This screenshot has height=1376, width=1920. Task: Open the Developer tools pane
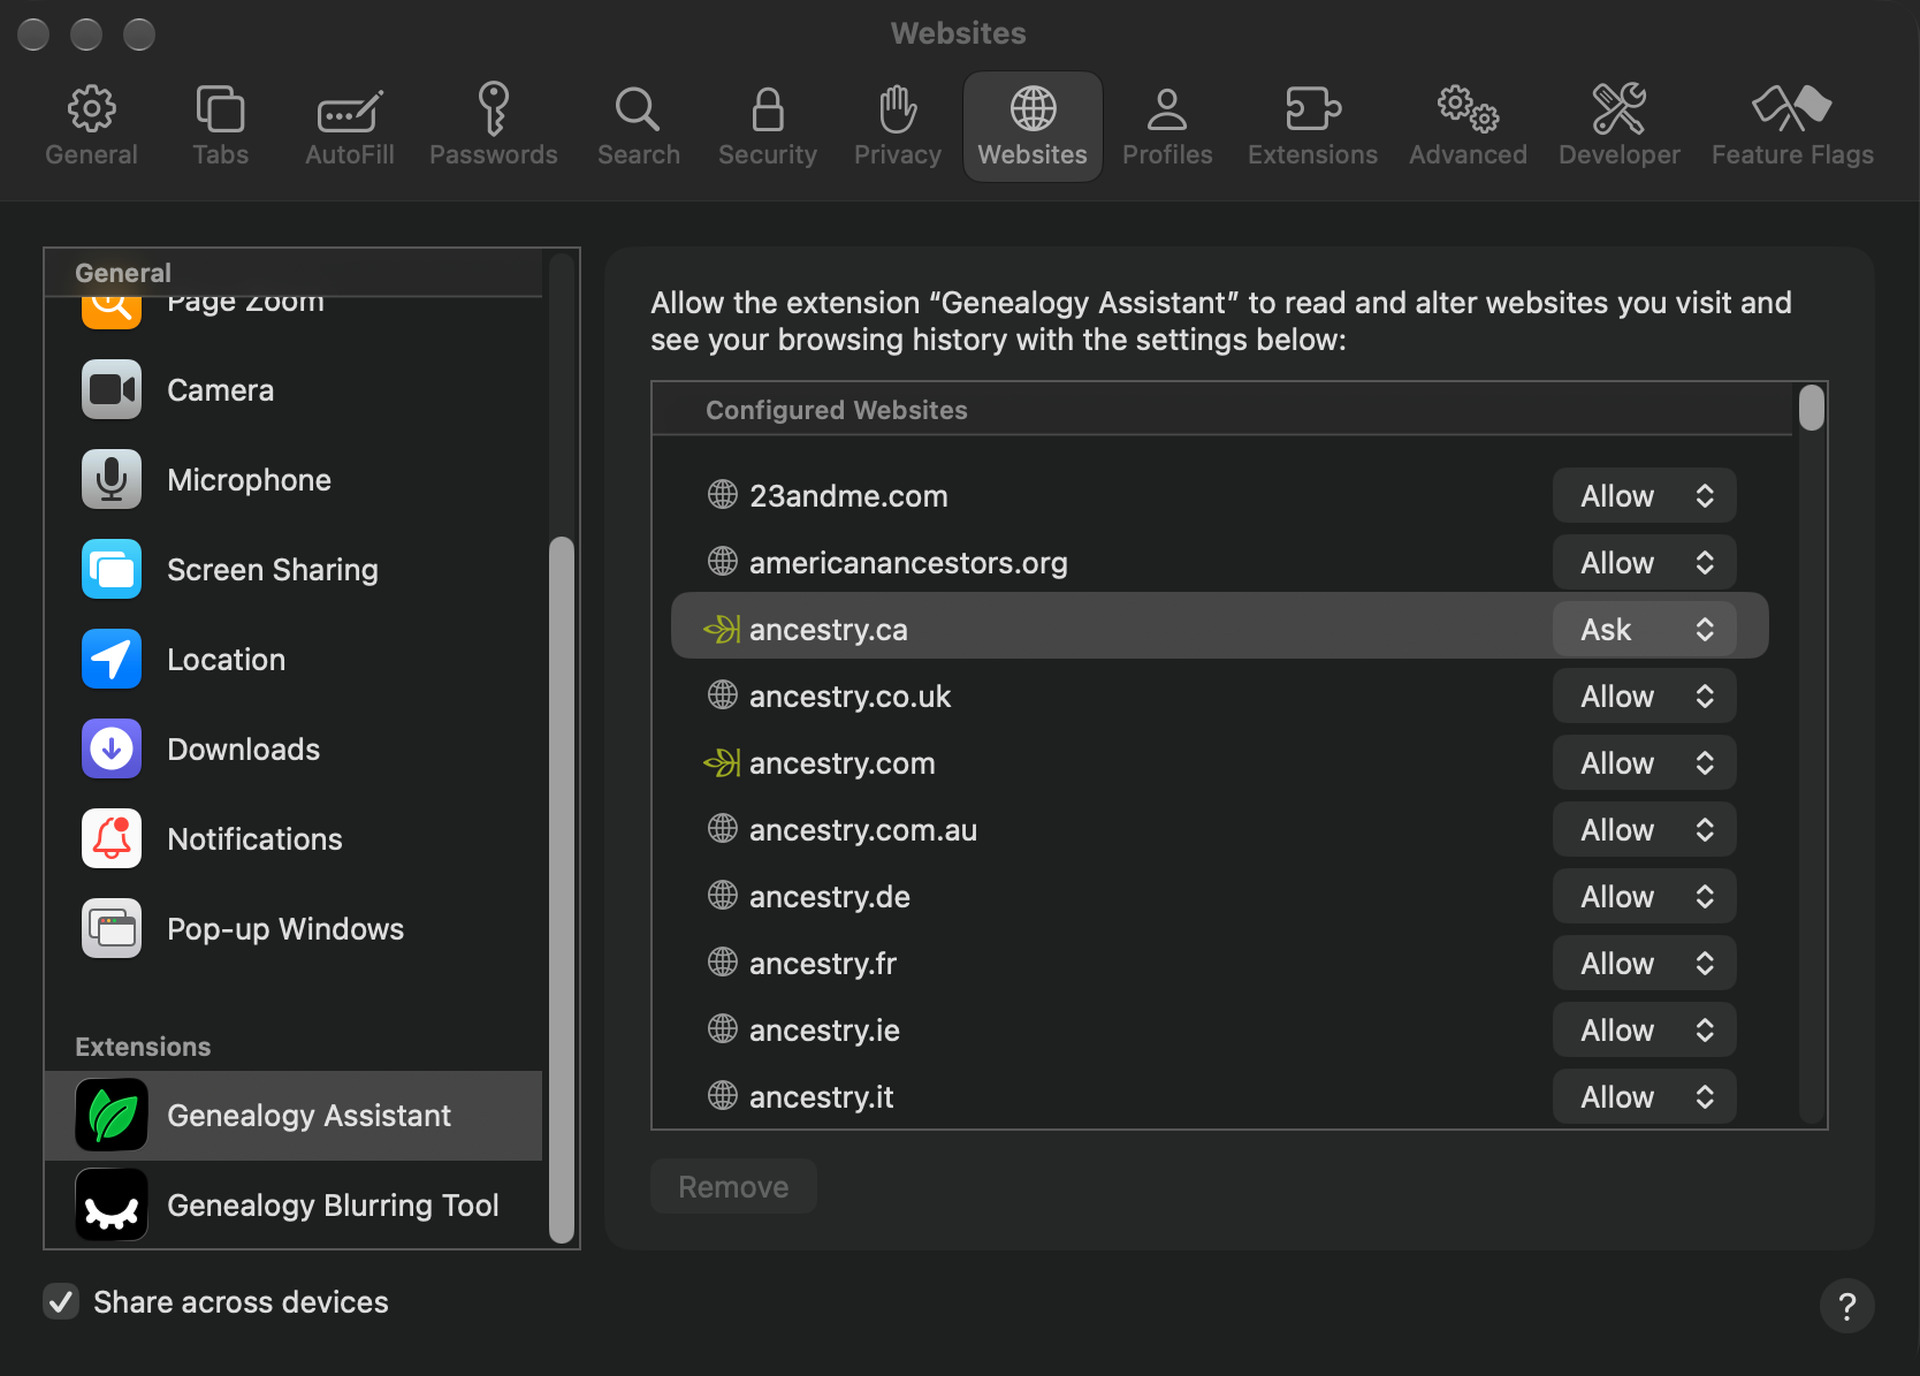pyautogui.click(x=1619, y=126)
